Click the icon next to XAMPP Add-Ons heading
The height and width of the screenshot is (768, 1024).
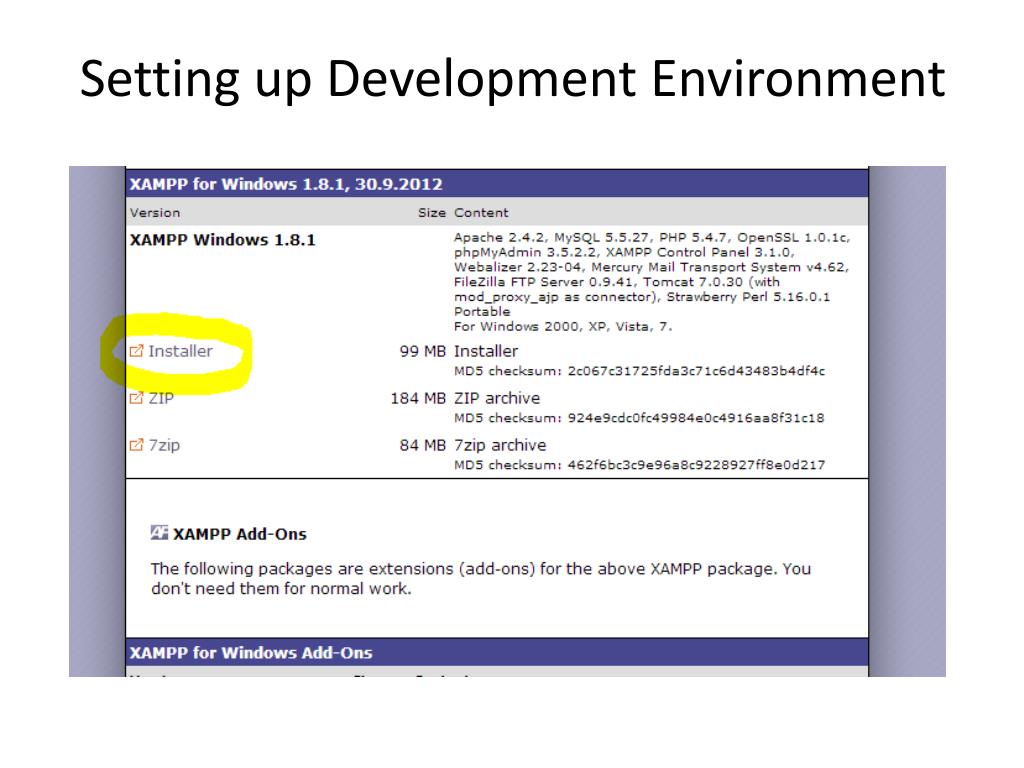click(159, 533)
